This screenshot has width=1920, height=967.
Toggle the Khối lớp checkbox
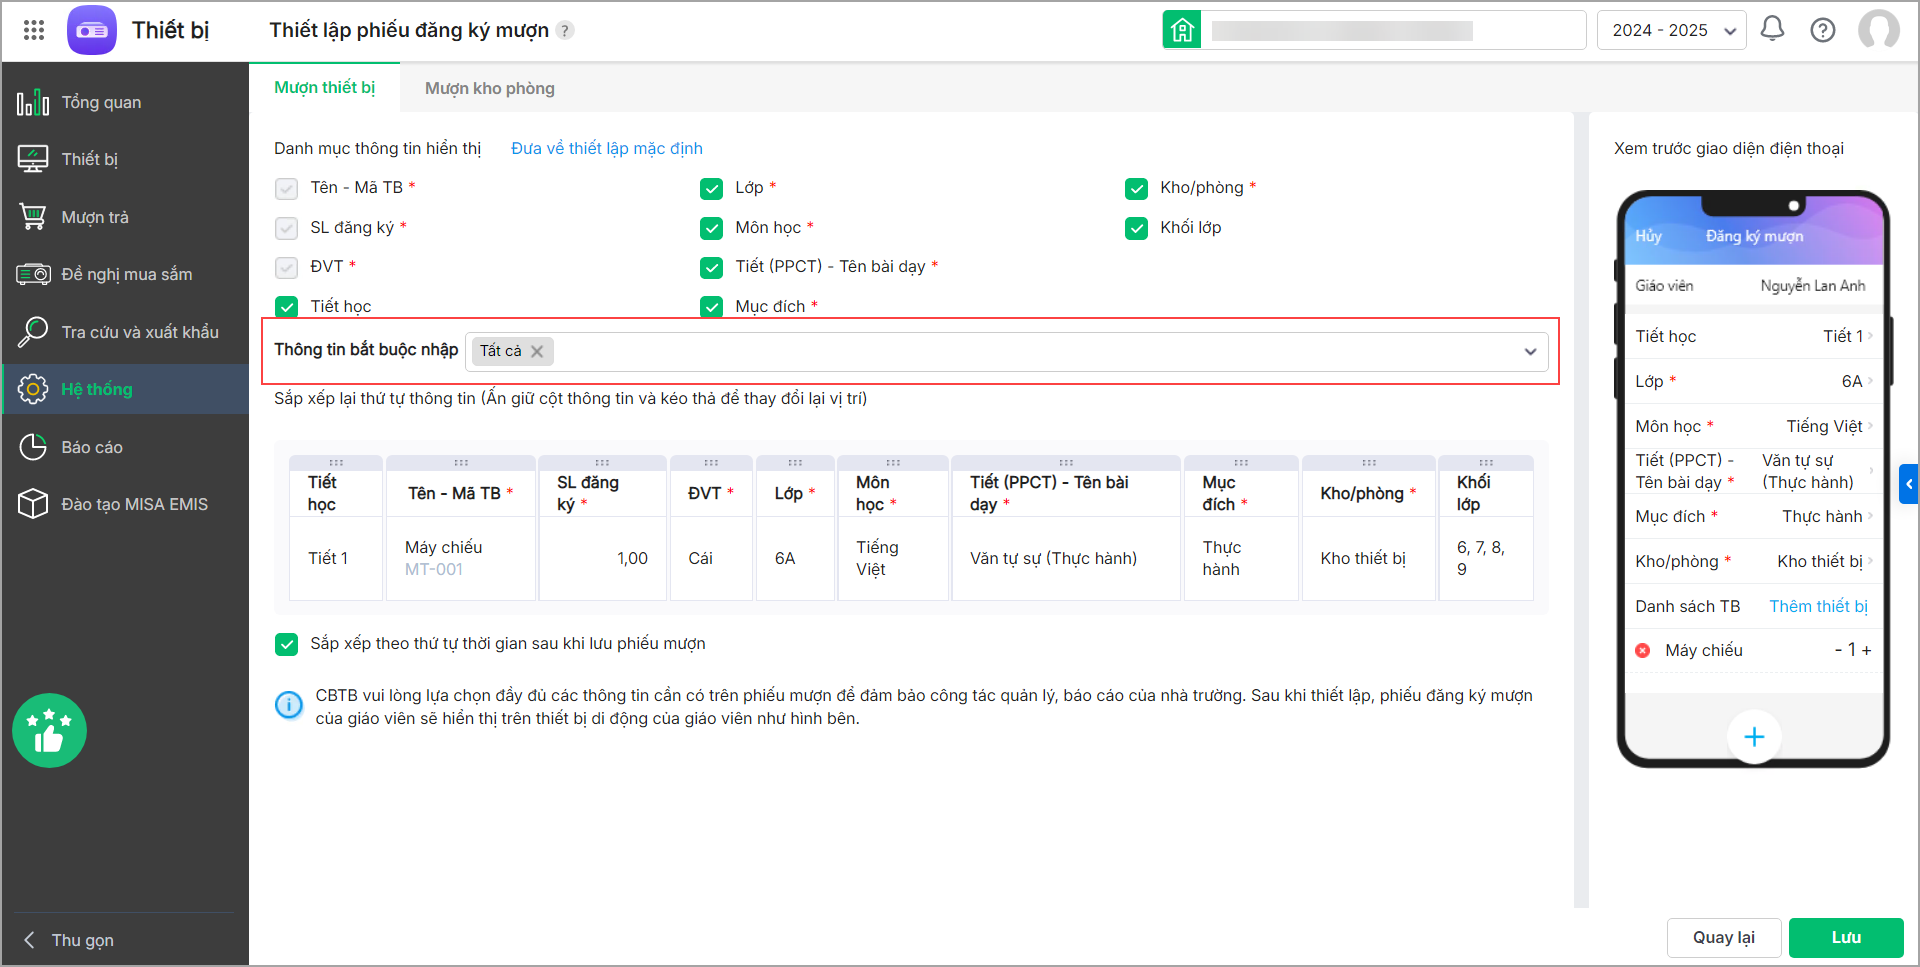(x=1136, y=228)
